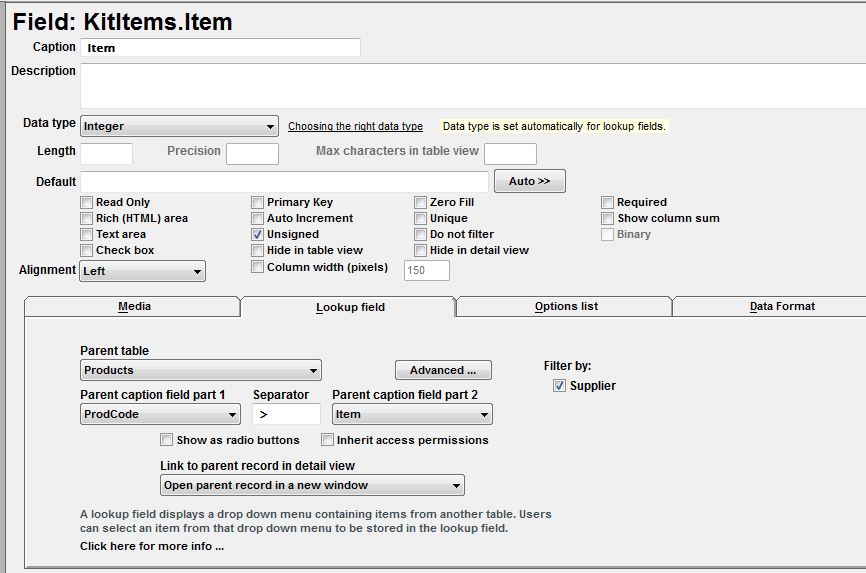Screen dimensions: 866x573
Task: Enable the Check box option
Action: 86,250
